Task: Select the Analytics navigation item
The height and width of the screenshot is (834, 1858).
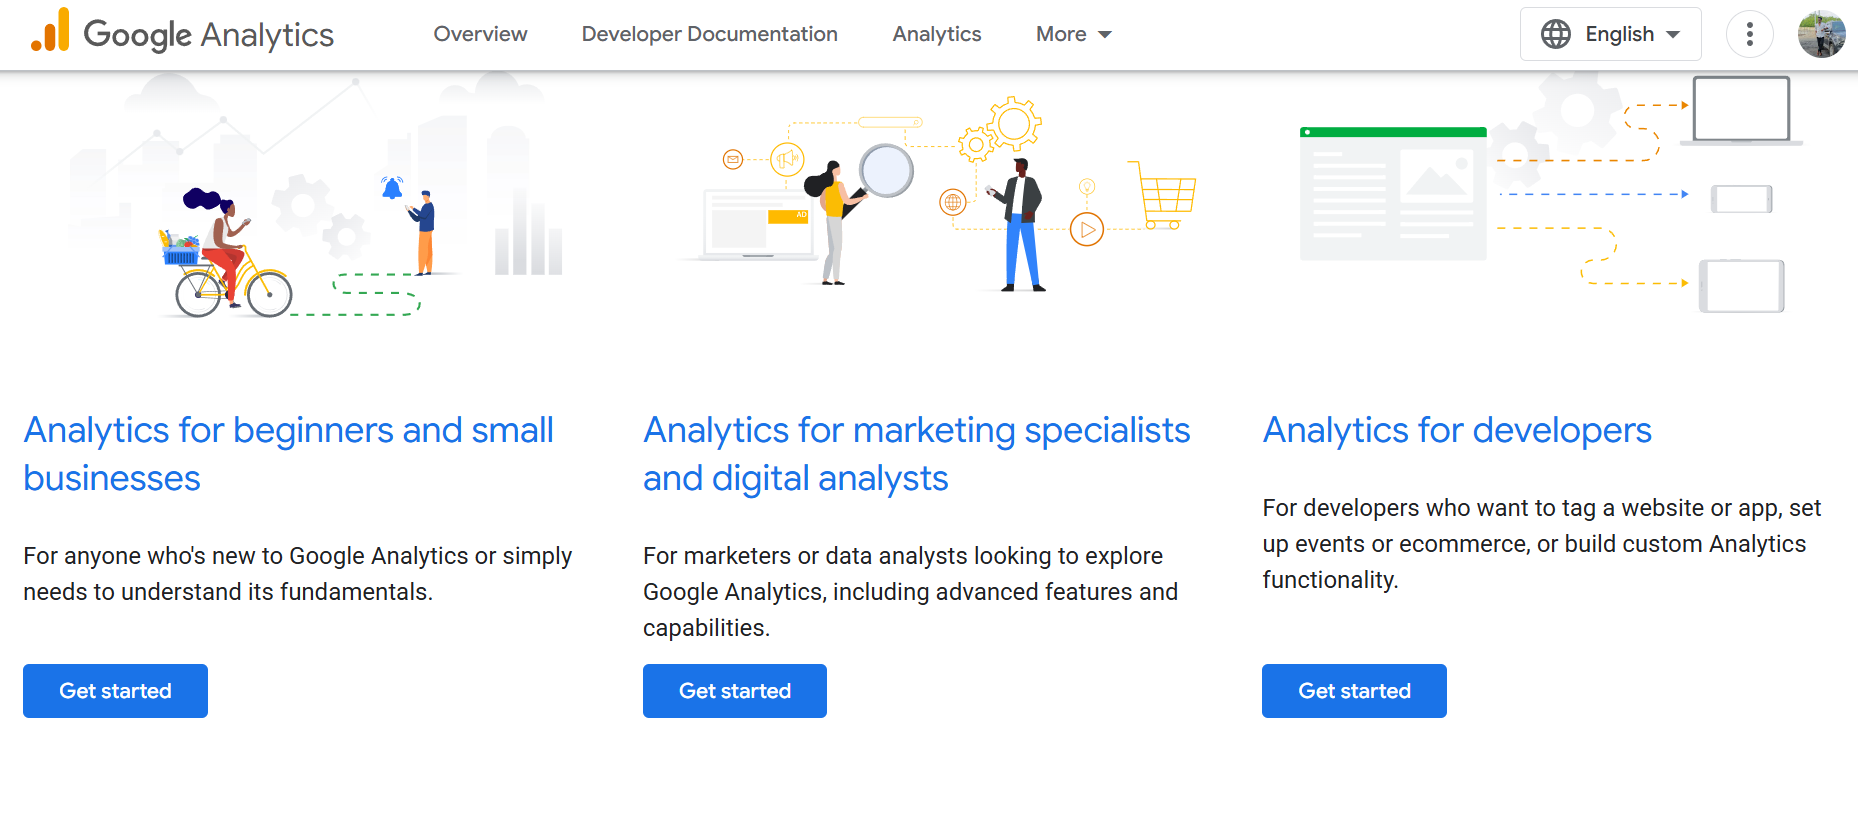Action: tap(936, 33)
